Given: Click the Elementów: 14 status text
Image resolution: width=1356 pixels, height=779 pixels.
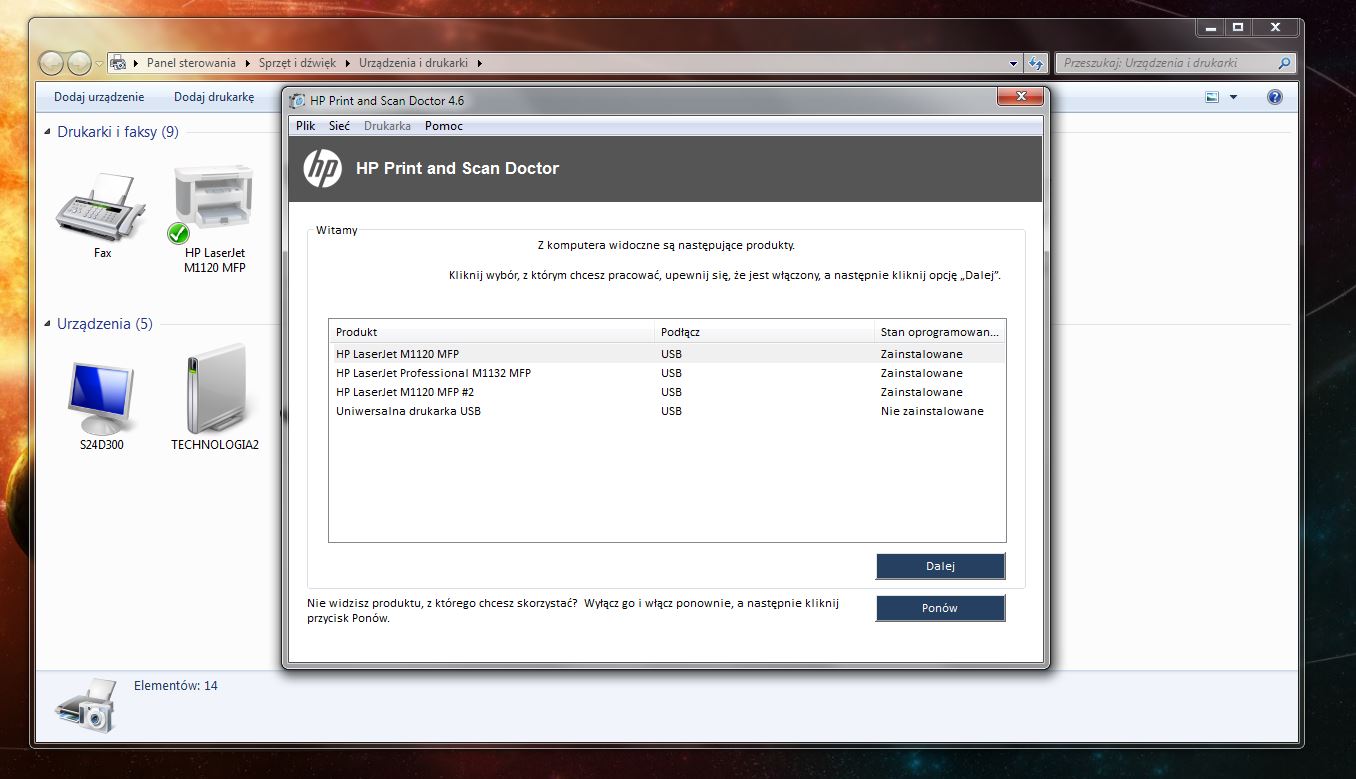Looking at the screenshot, I should pos(176,686).
